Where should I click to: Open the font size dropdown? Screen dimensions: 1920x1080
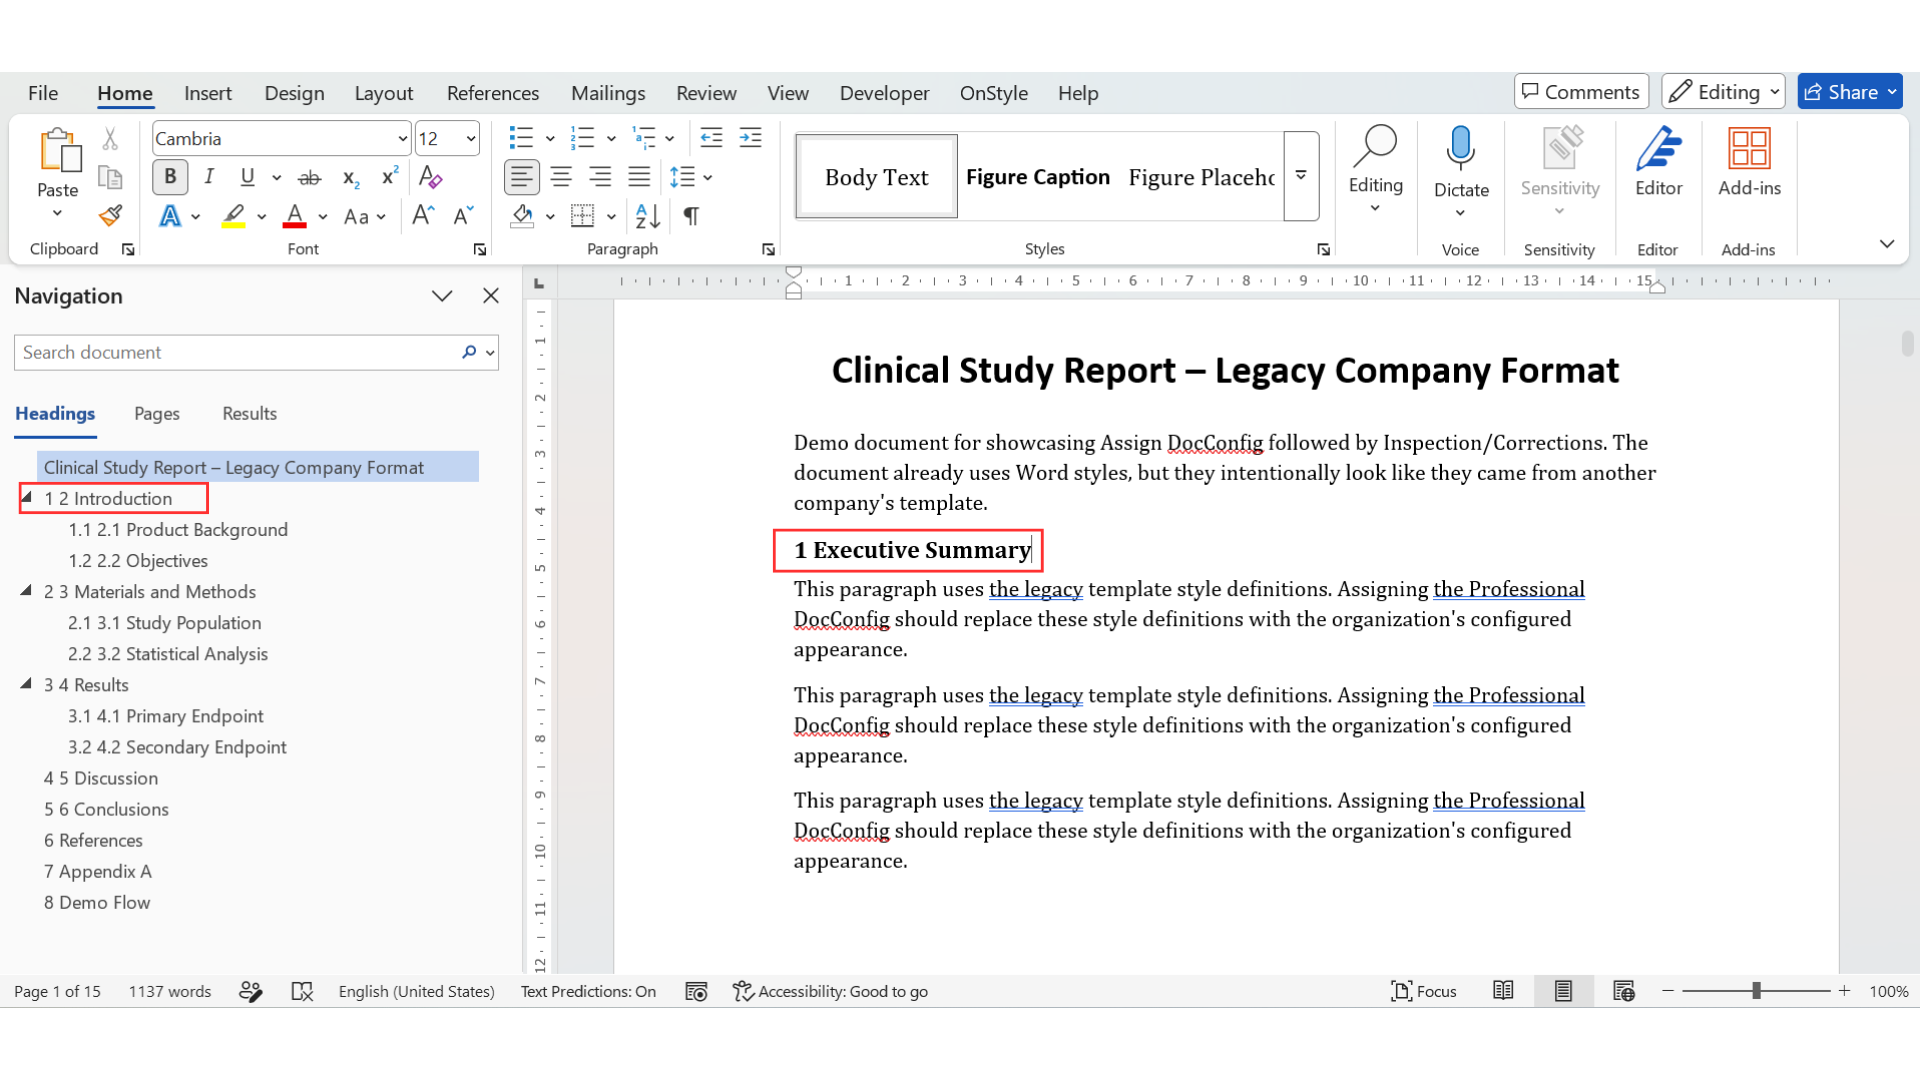point(470,139)
